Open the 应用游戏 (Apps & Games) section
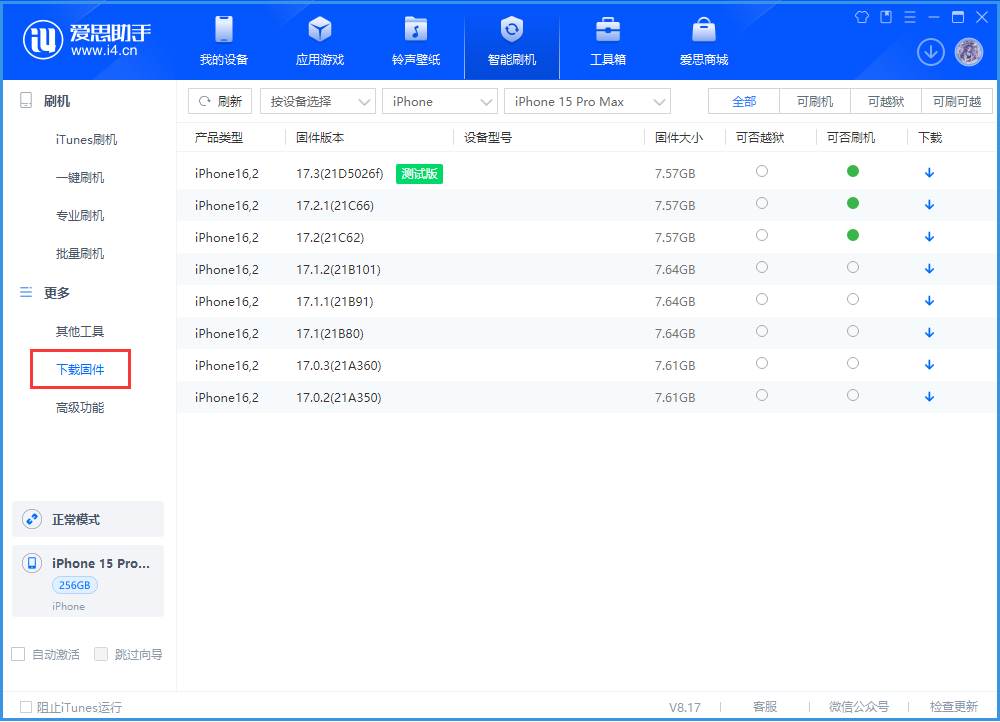Image resolution: width=1000 pixels, height=722 pixels. (x=319, y=42)
